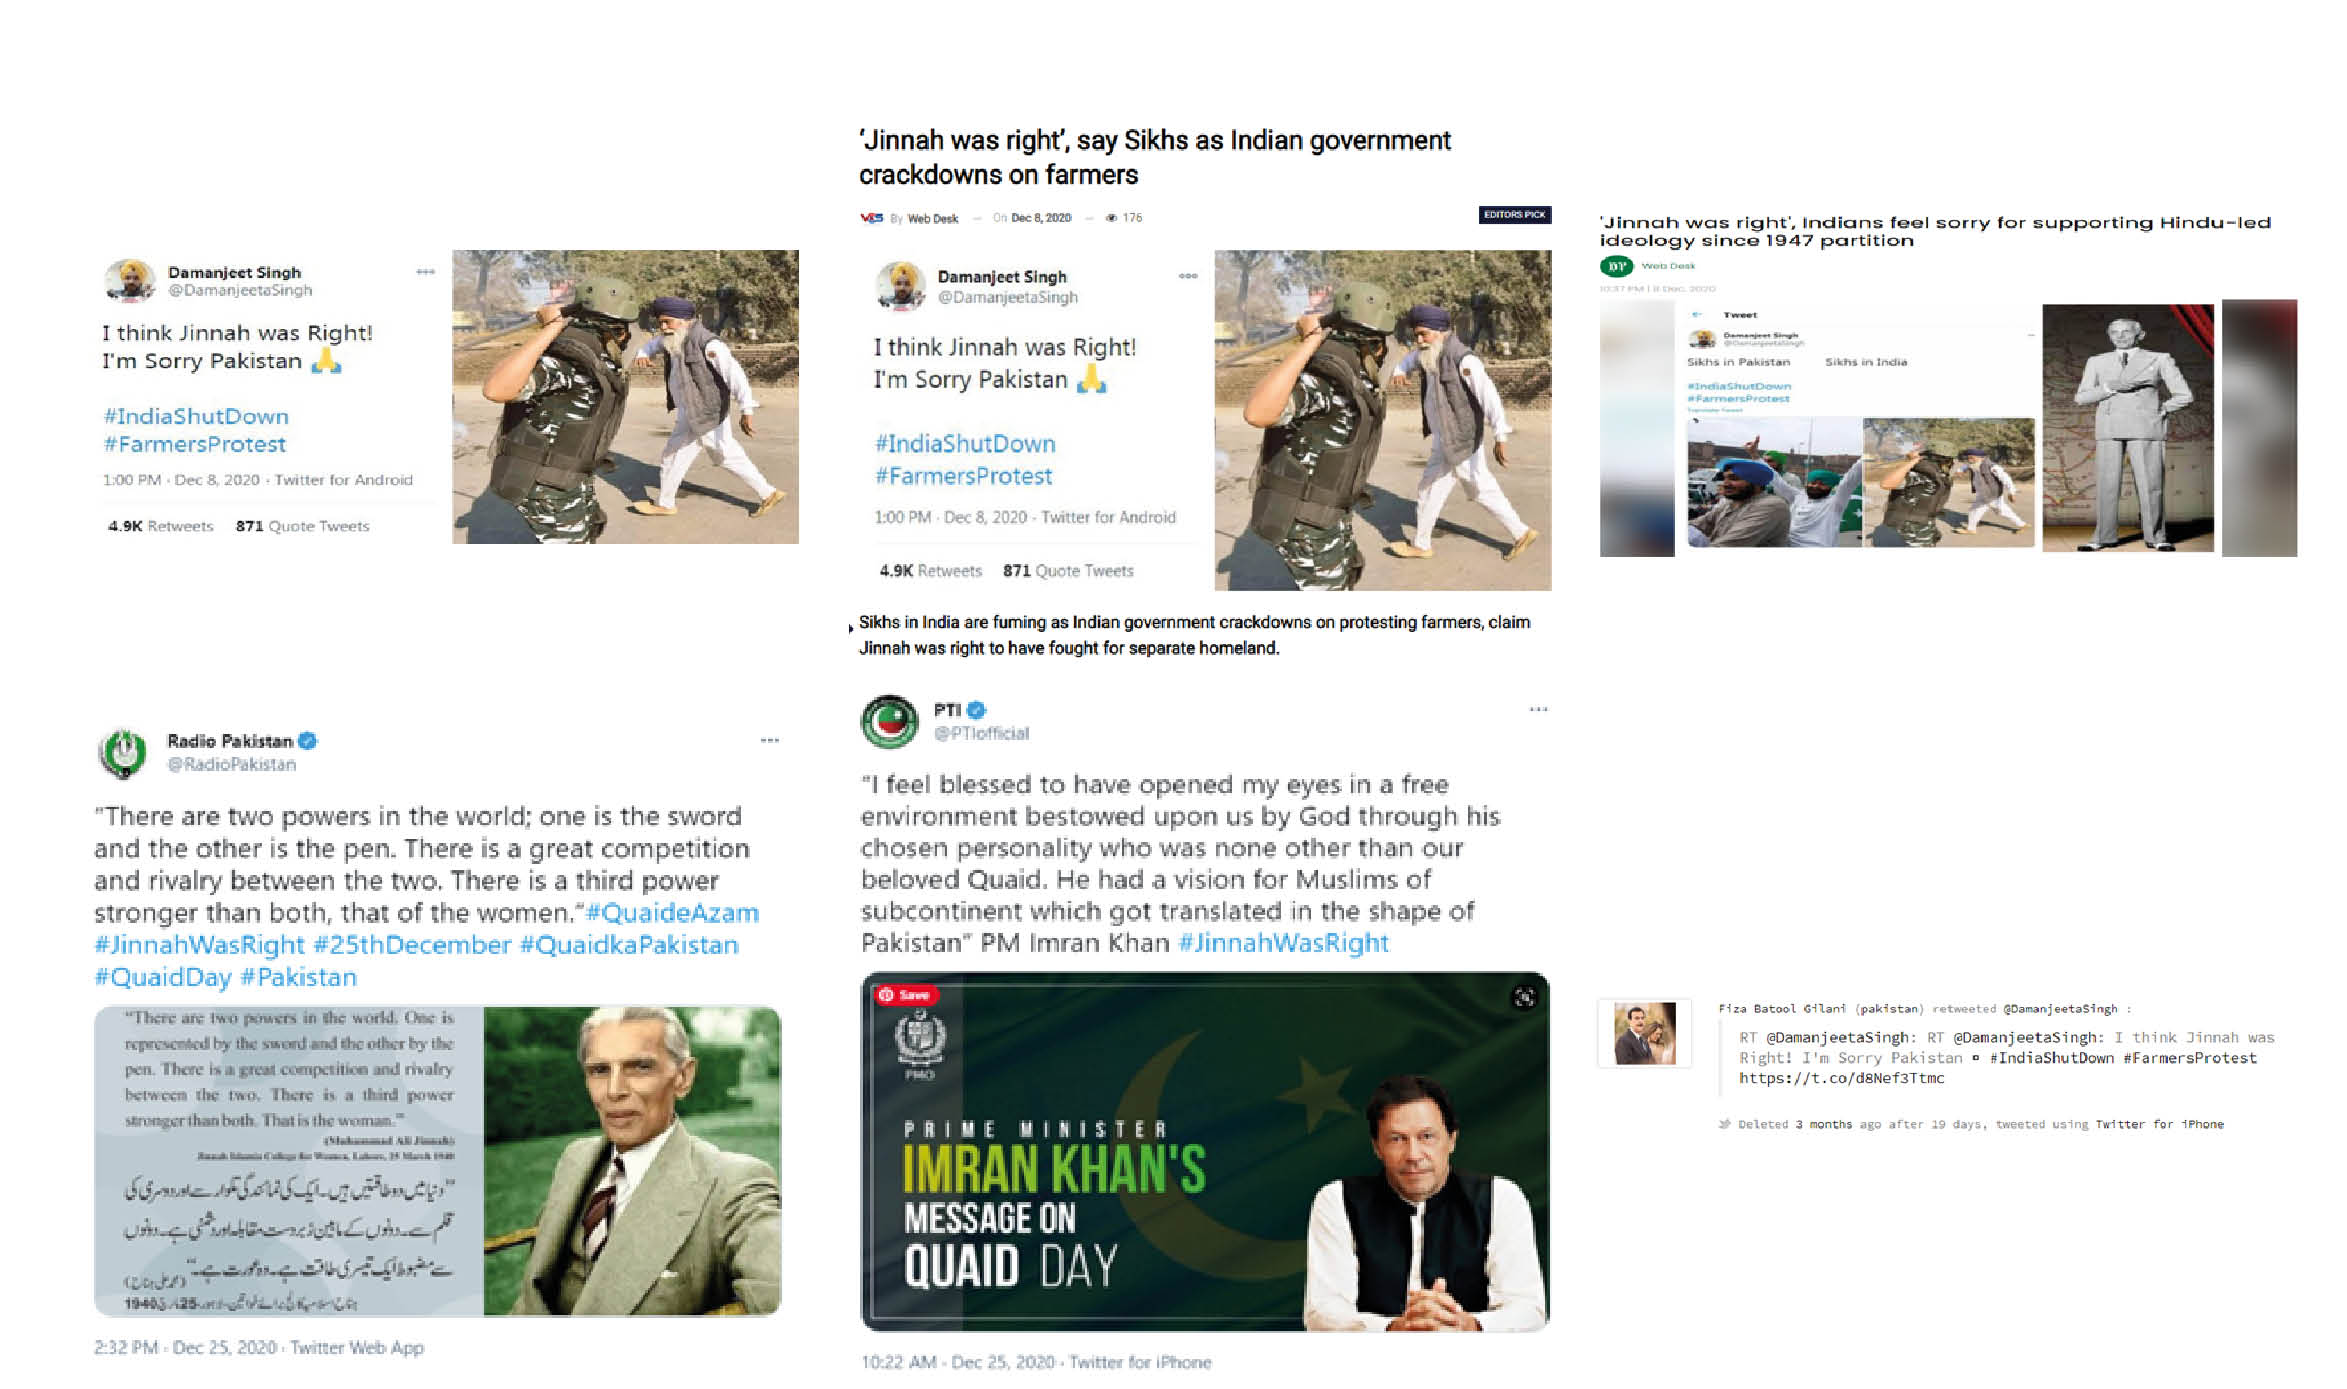The image size is (2347, 1389).
Task: Open the more options dots on Damanjeet Singh's first tweet
Action: pos(425,271)
